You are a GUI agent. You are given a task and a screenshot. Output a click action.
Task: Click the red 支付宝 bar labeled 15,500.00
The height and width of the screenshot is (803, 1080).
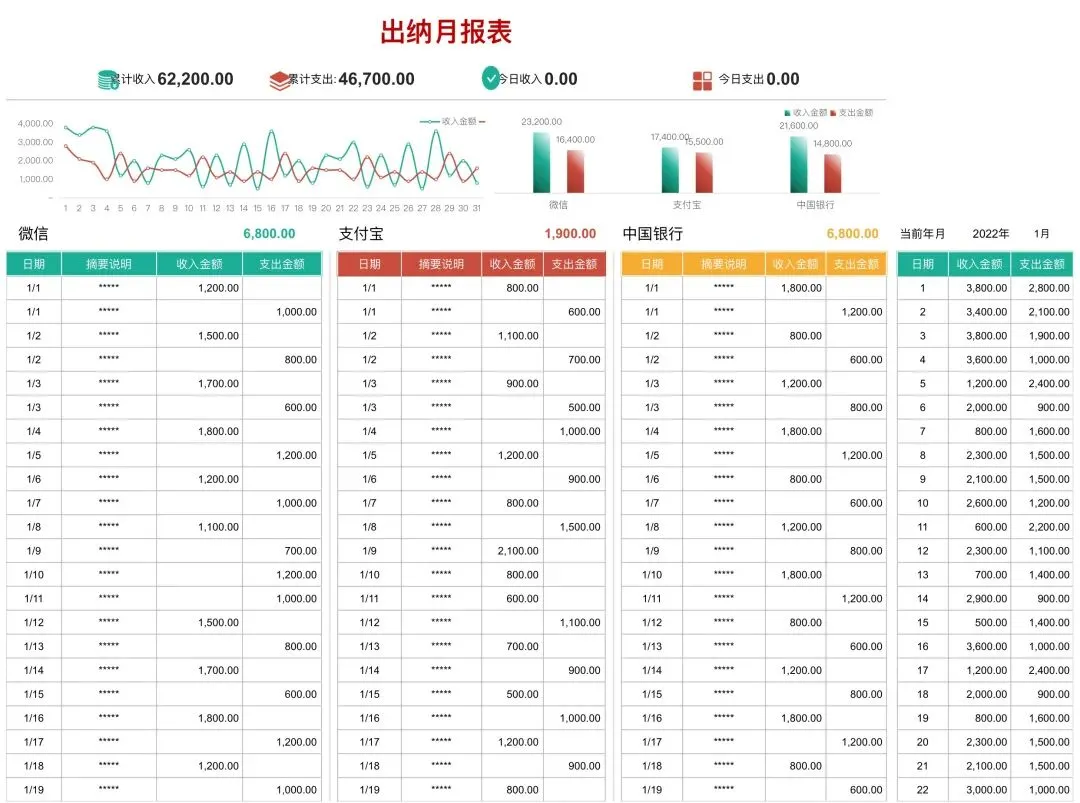point(704,173)
